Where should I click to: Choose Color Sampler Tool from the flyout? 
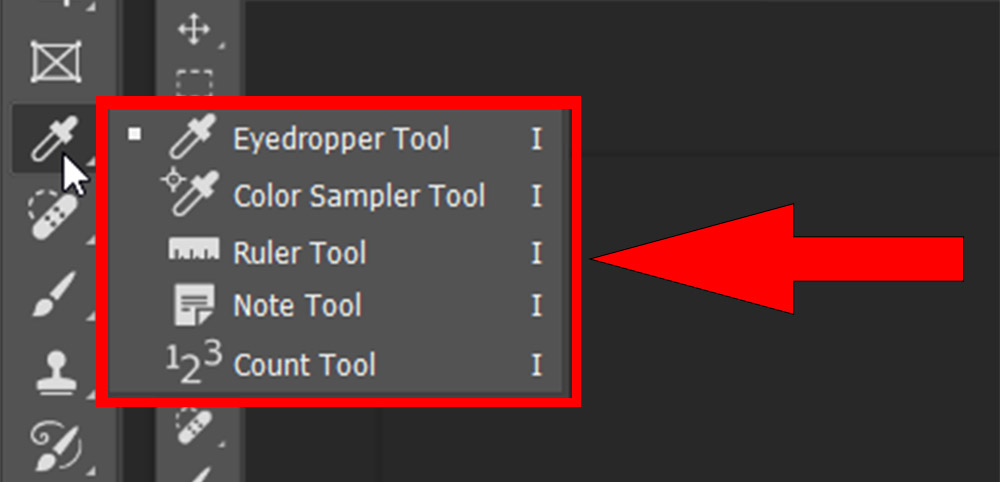point(359,195)
